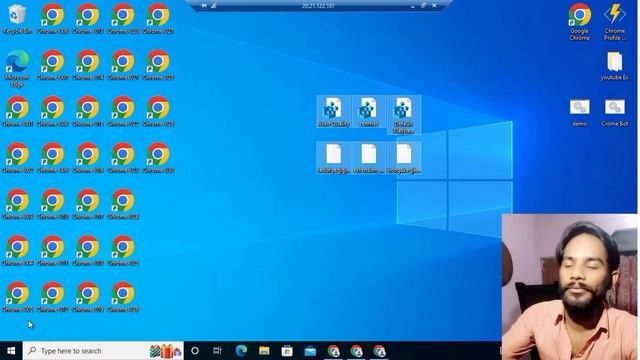Click the IP address on connection bar

coord(318,6)
